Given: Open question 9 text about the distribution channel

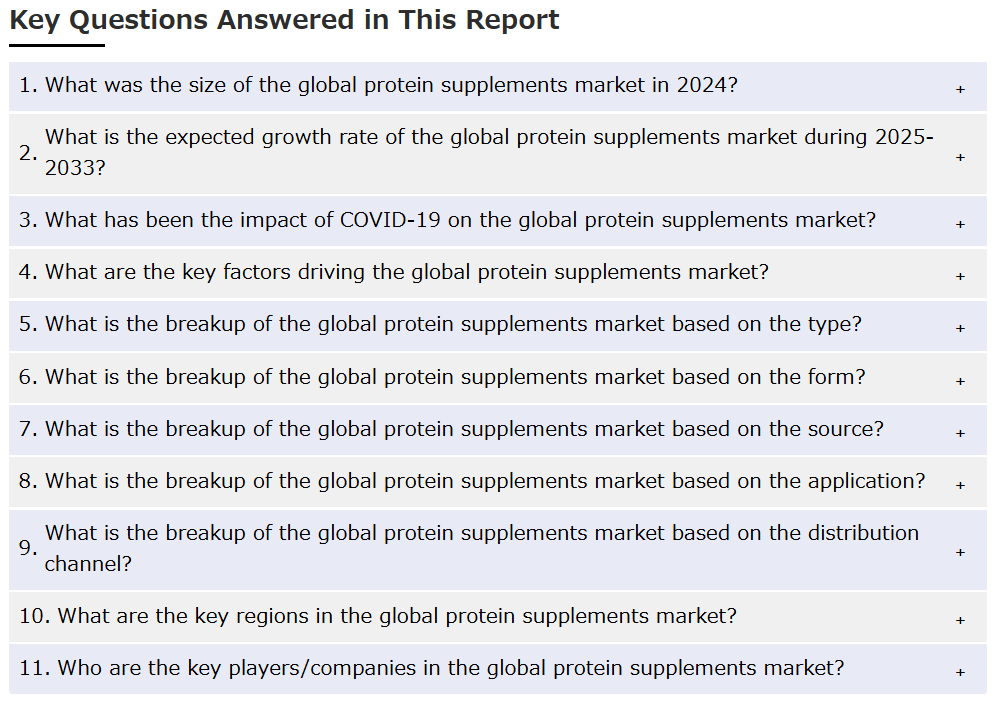Looking at the screenshot, I should 480,548.
